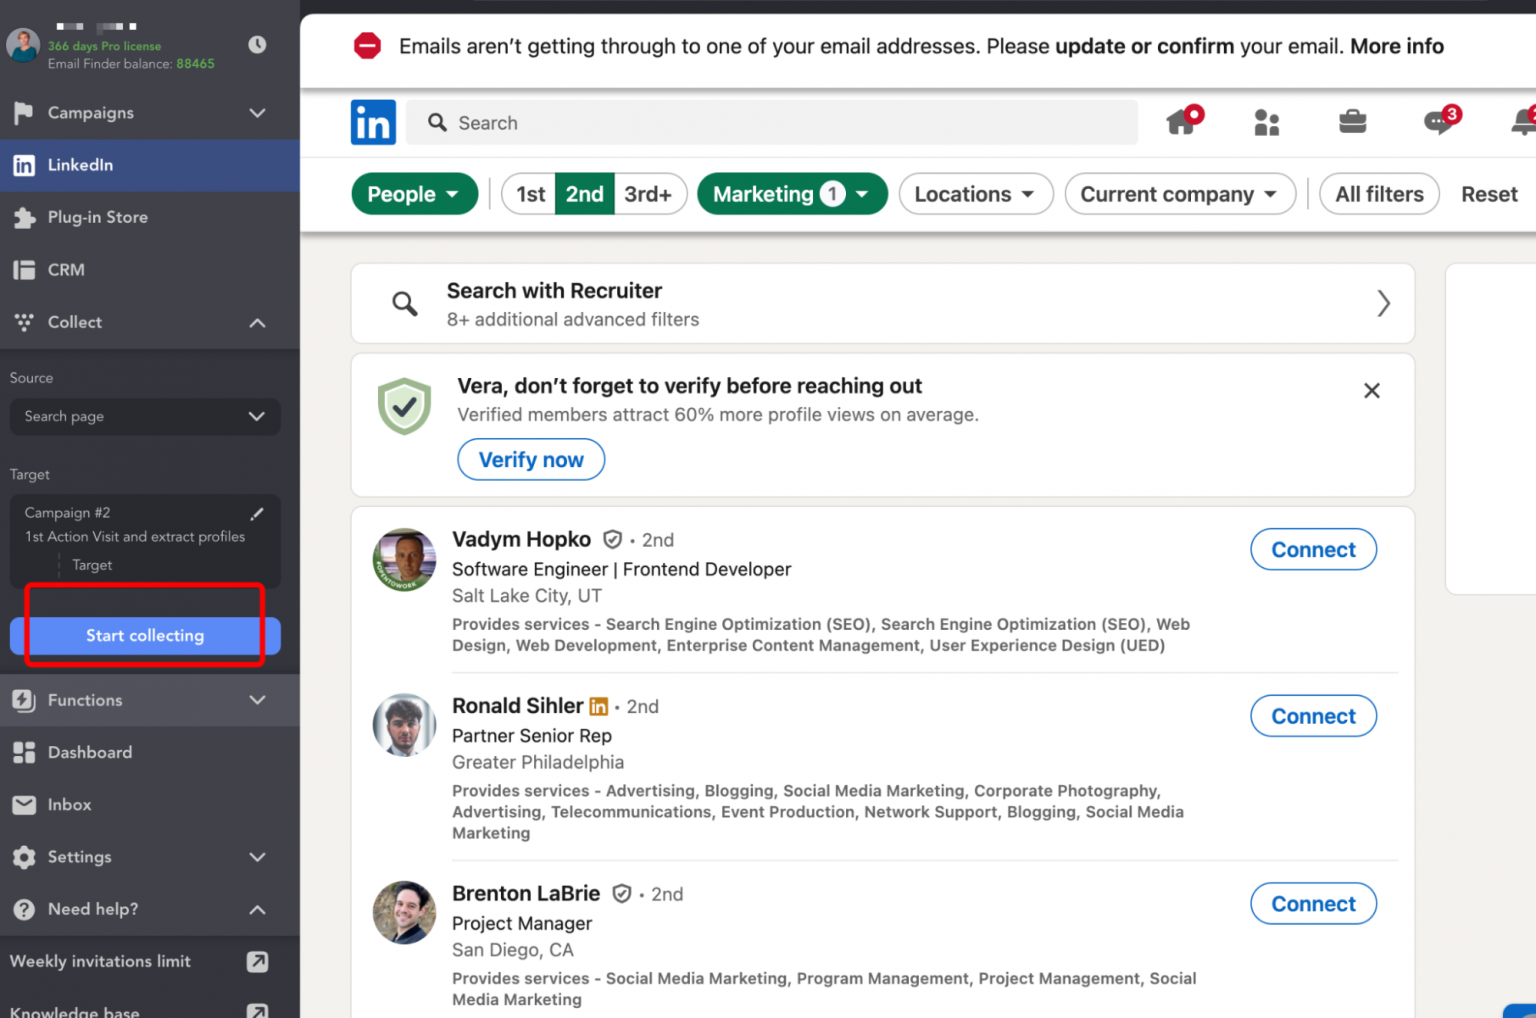Select the Campaigns flag icon
This screenshot has height=1018, width=1536.
point(24,113)
